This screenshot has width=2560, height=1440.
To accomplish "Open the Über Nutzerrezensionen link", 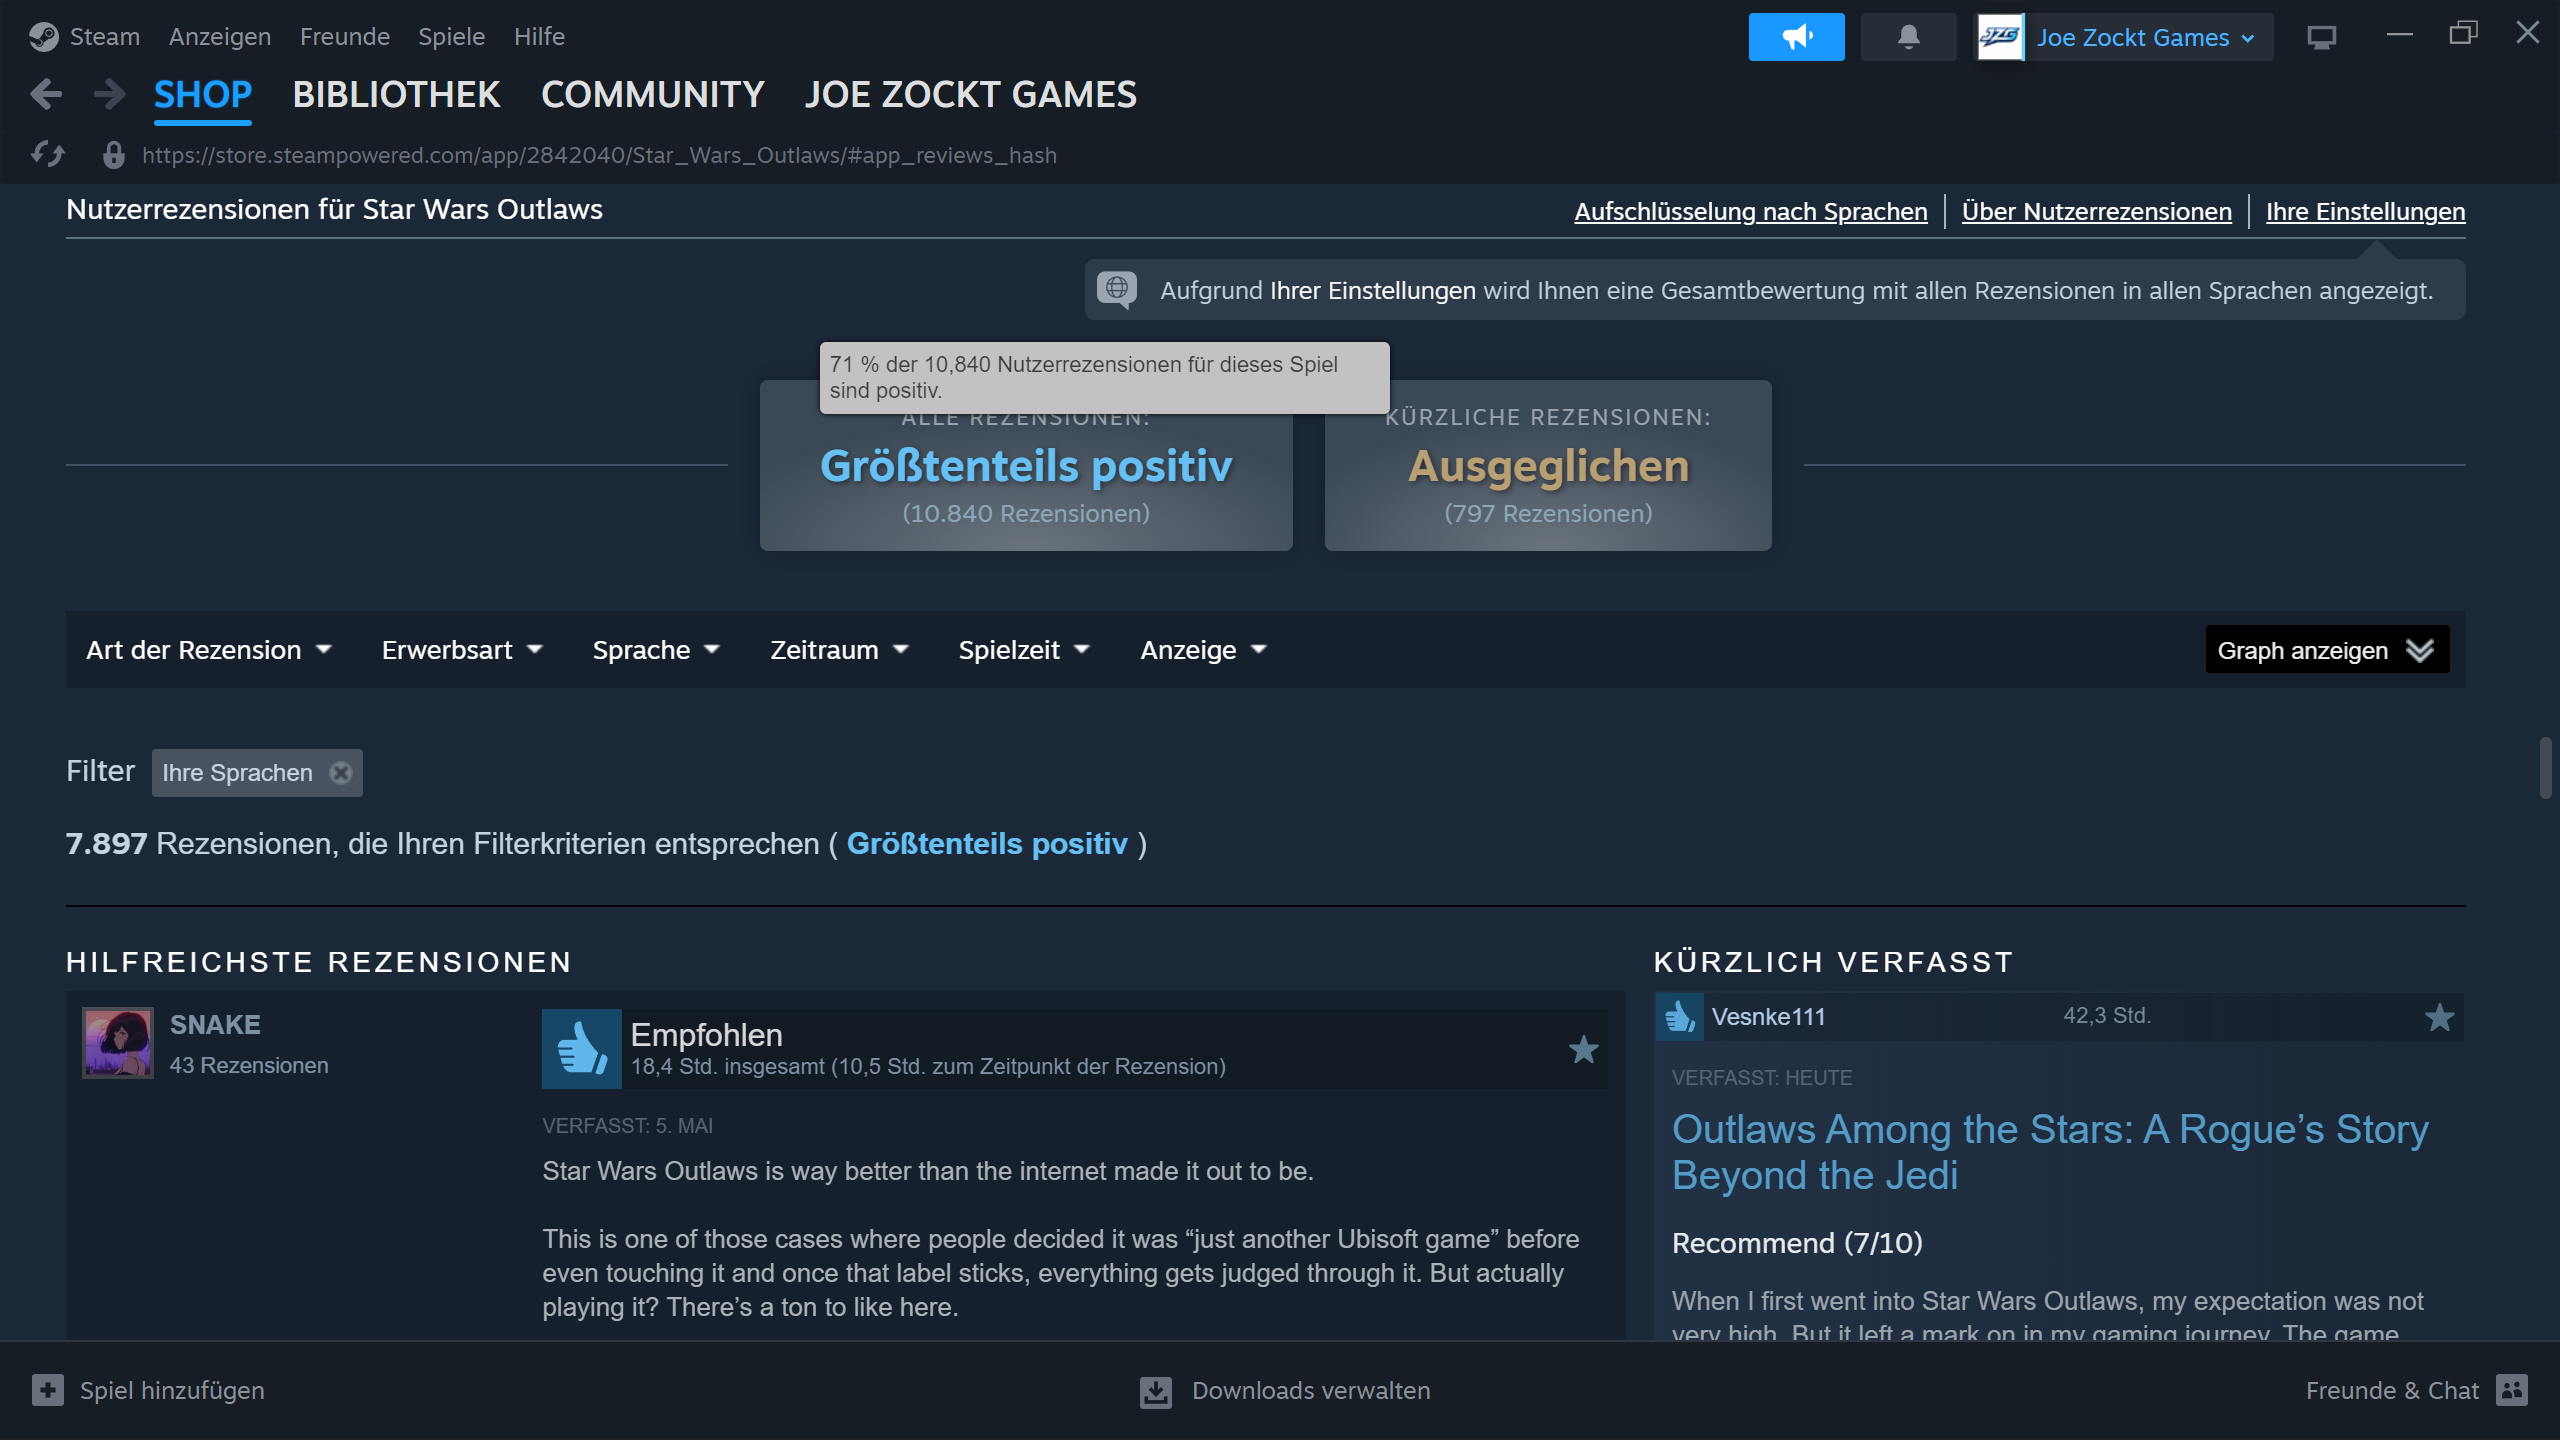I will tap(2097, 211).
